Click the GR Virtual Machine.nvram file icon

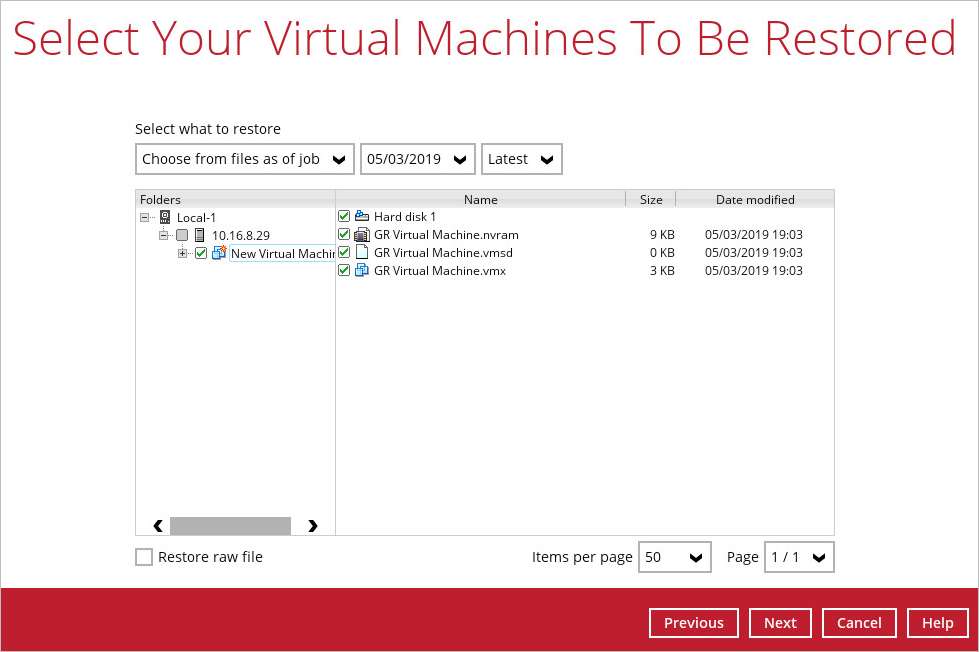[x=362, y=234]
